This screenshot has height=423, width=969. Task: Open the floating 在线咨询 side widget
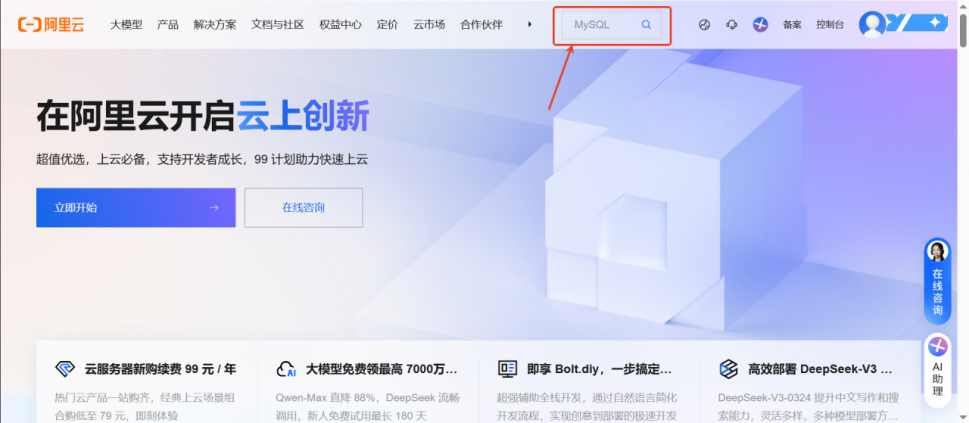pos(937,281)
